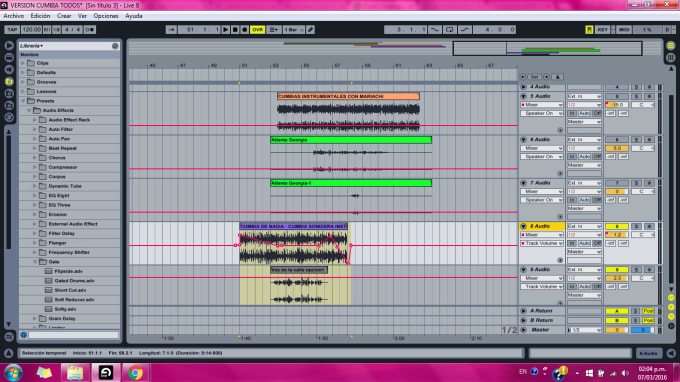Toggle the MIDI map mode button

point(624,29)
